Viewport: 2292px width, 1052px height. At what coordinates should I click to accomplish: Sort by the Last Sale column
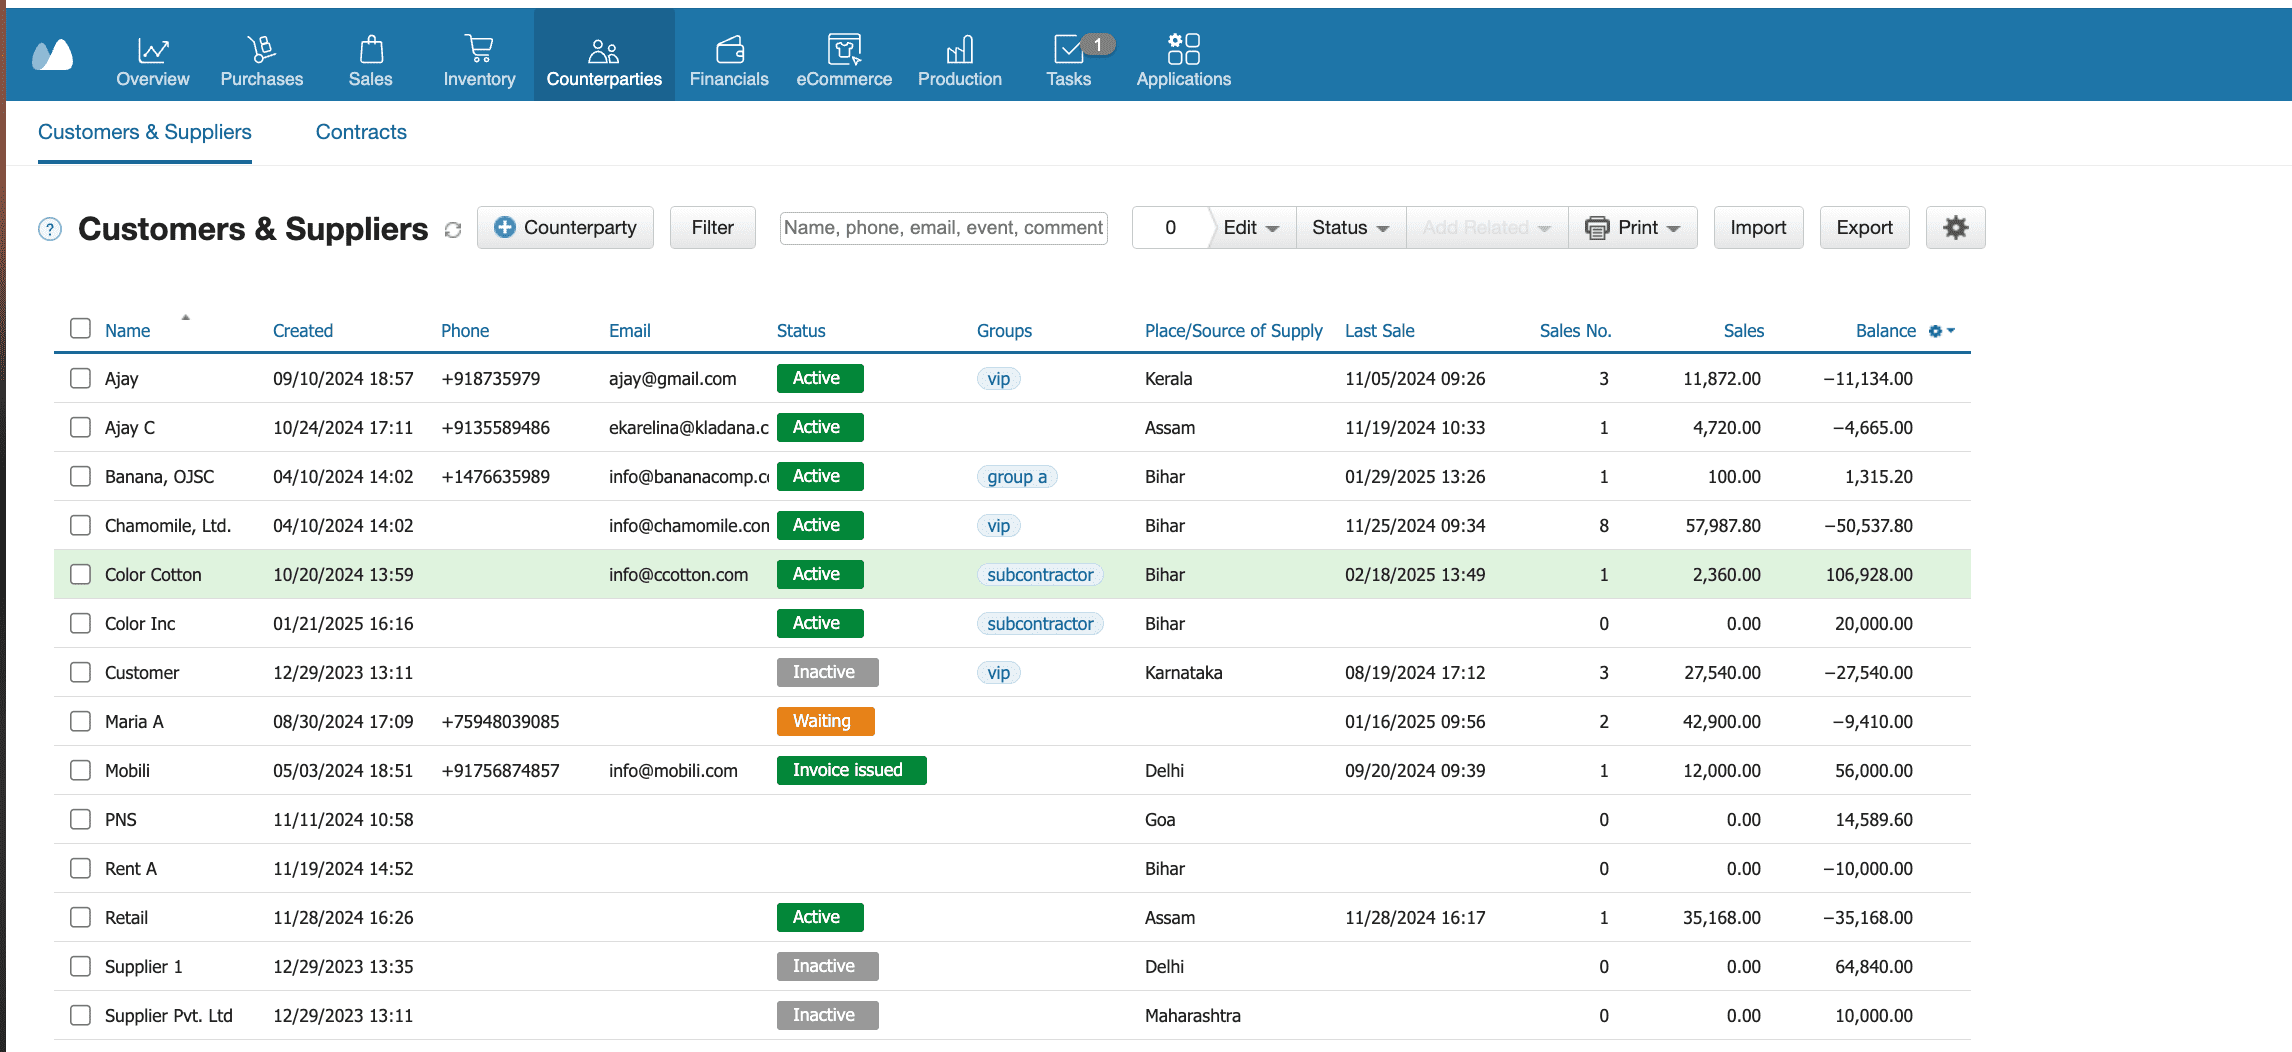tap(1379, 331)
